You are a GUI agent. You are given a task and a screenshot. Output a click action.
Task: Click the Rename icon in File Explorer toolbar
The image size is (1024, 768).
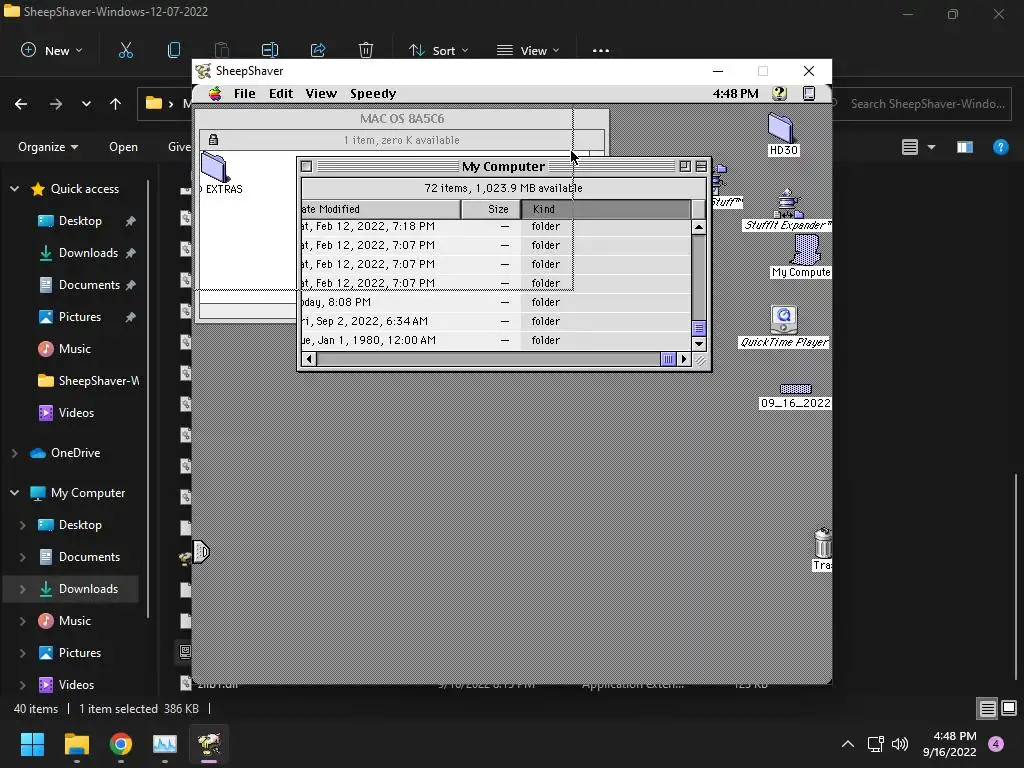coord(270,50)
